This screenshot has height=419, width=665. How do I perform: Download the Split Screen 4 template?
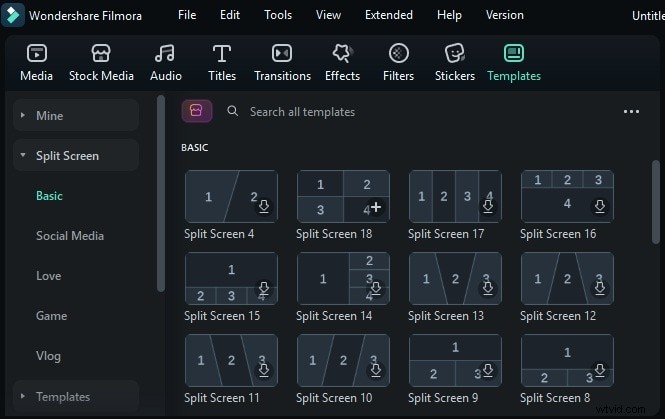264,207
